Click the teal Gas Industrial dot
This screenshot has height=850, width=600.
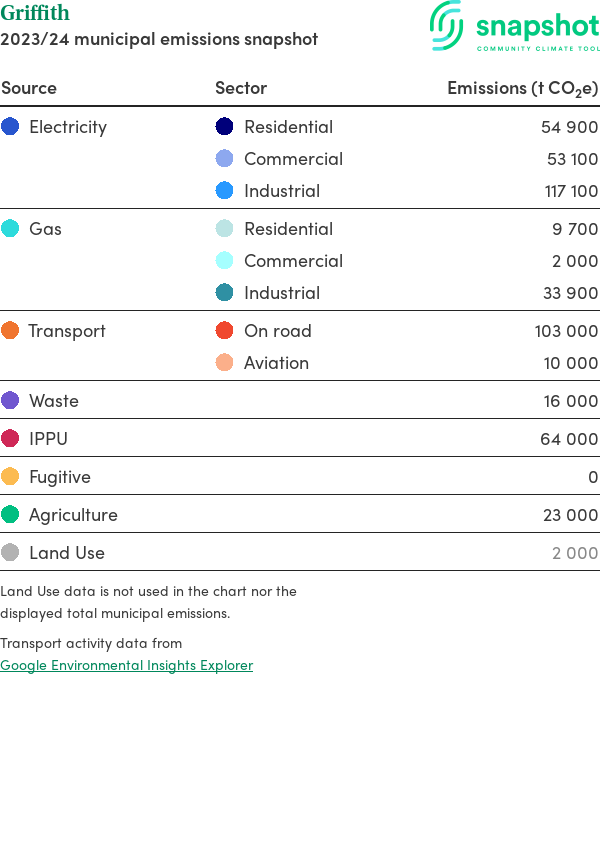[225, 293]
